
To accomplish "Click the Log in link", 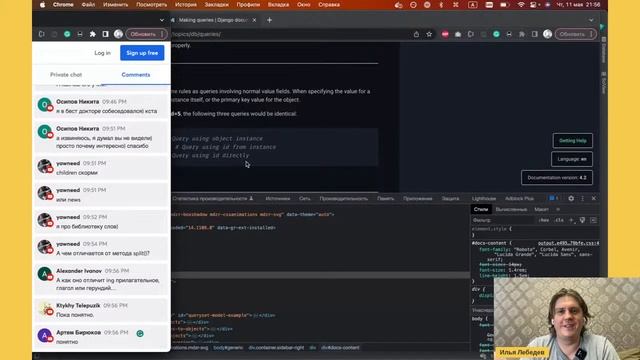I will (x=102, y=53).
